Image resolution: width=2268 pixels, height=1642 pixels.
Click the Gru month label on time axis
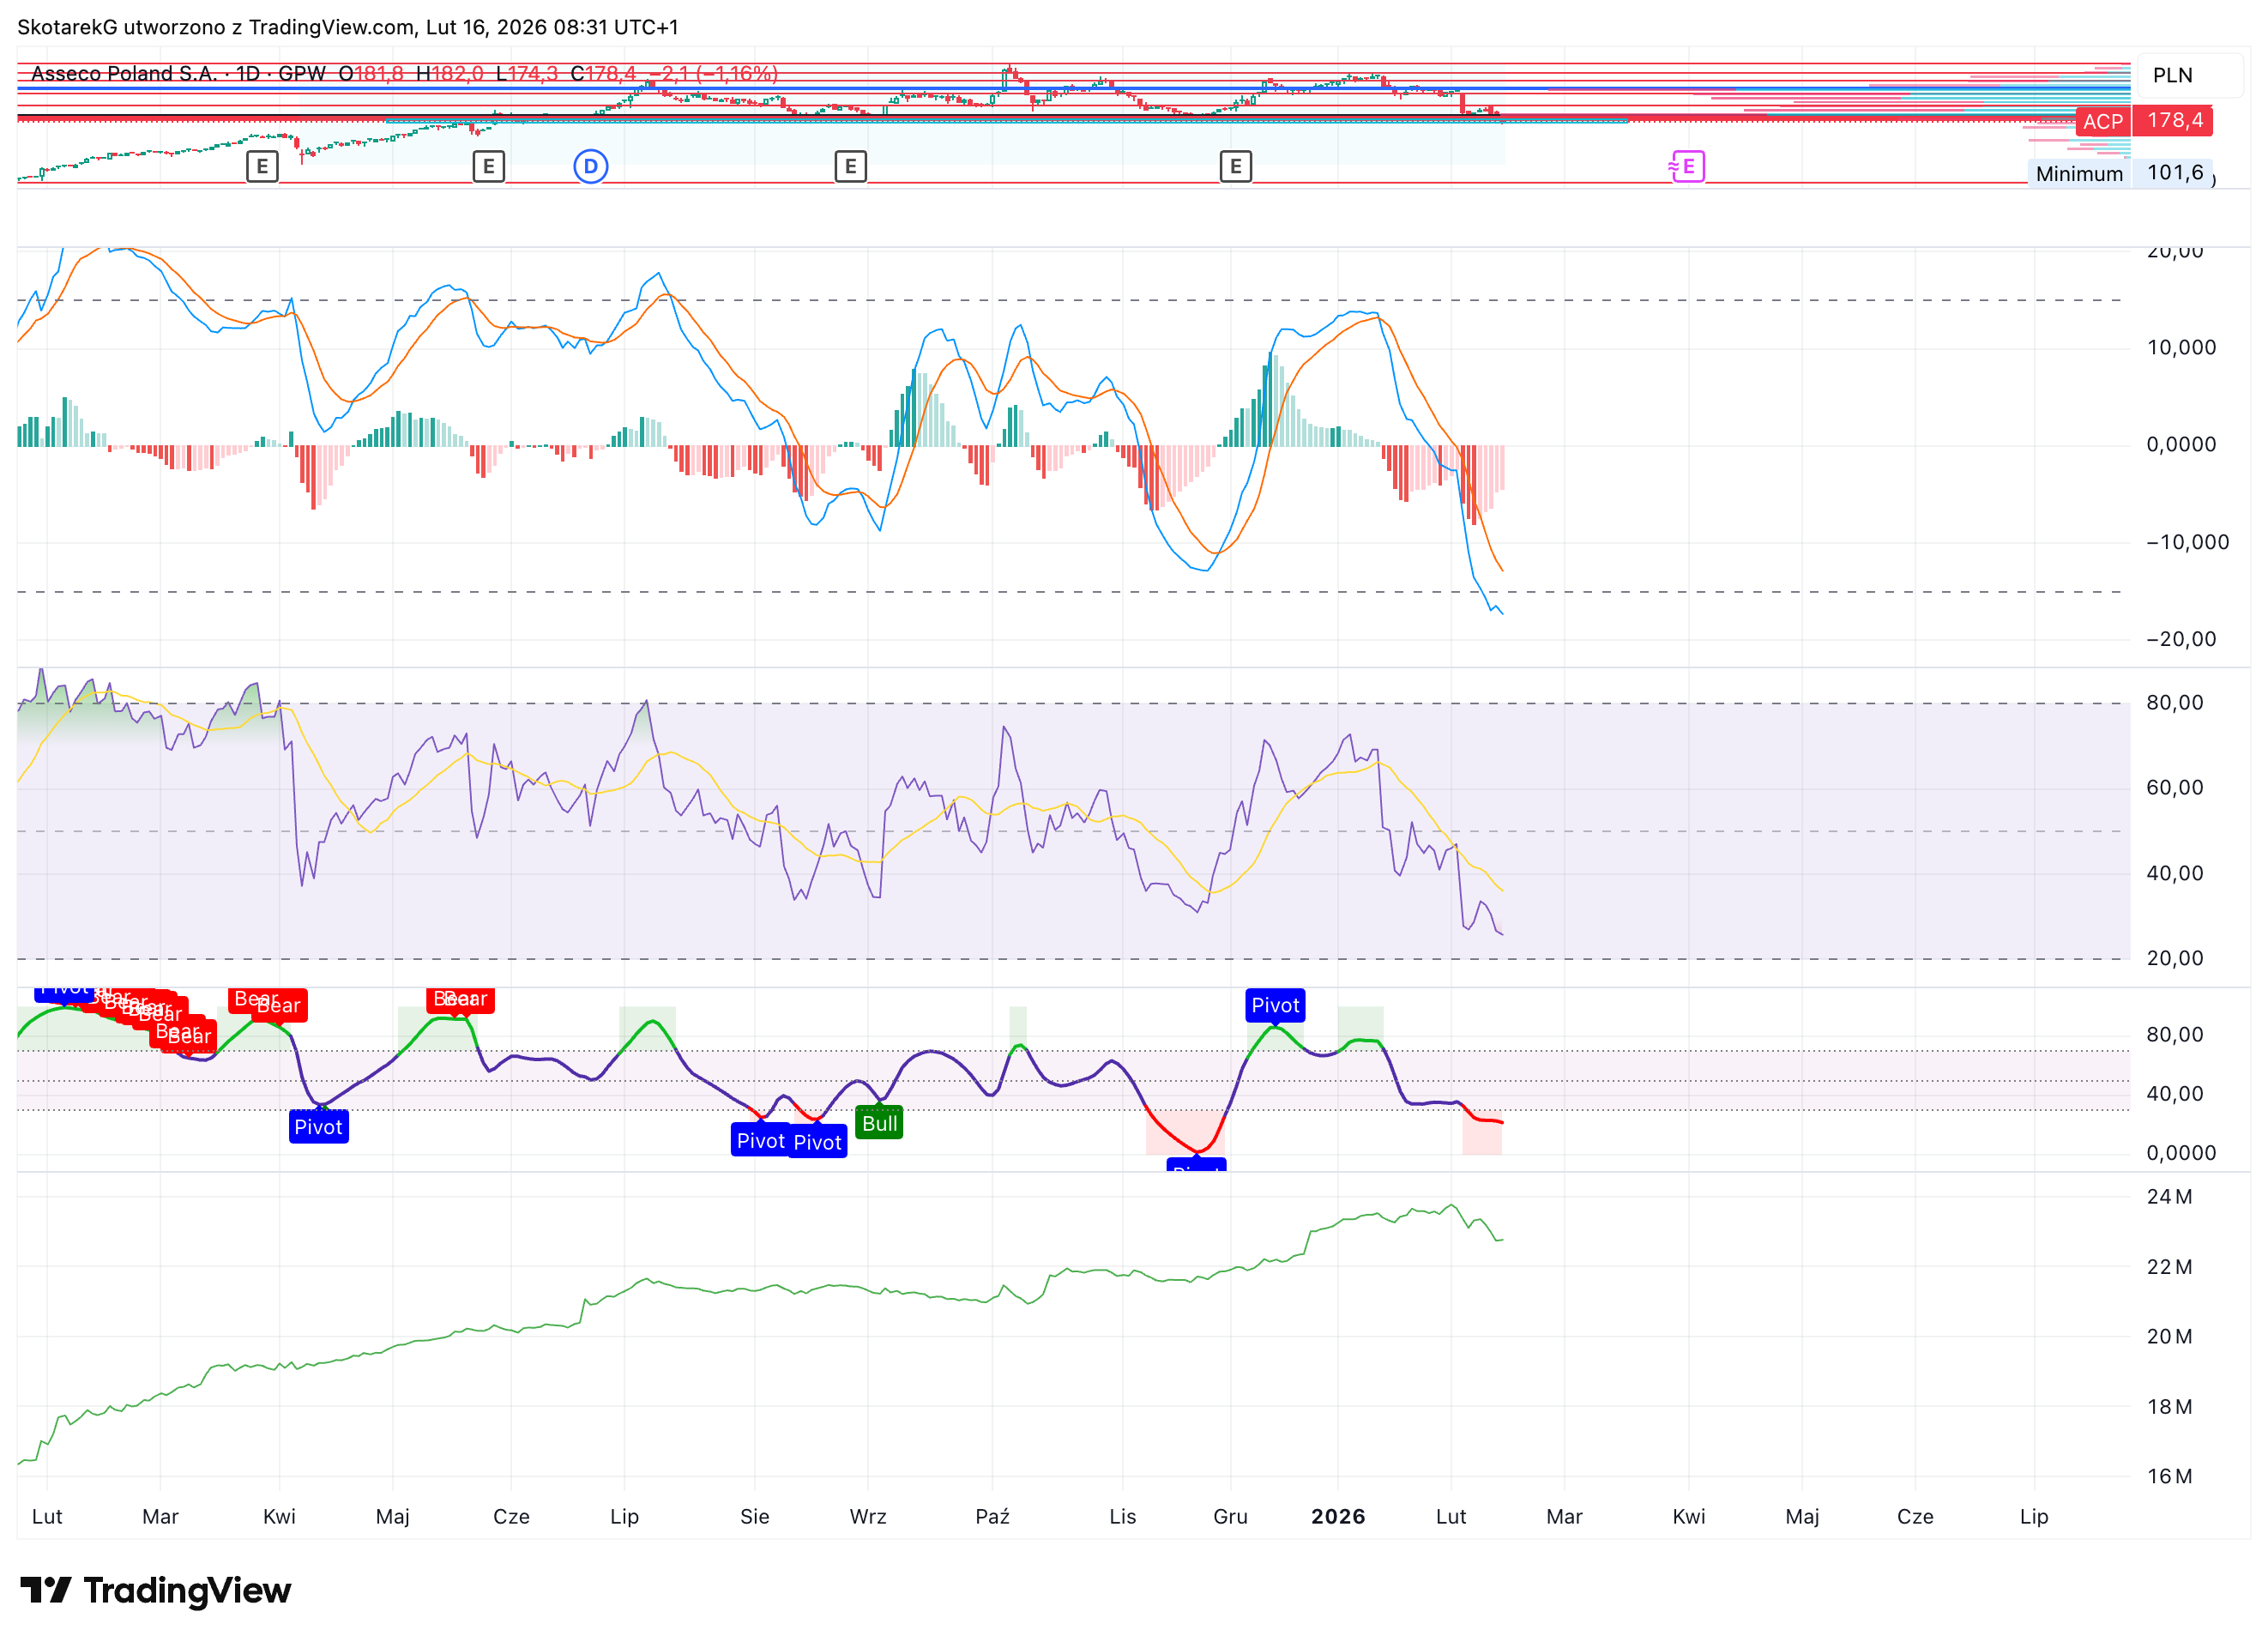coord(1230,1516)
